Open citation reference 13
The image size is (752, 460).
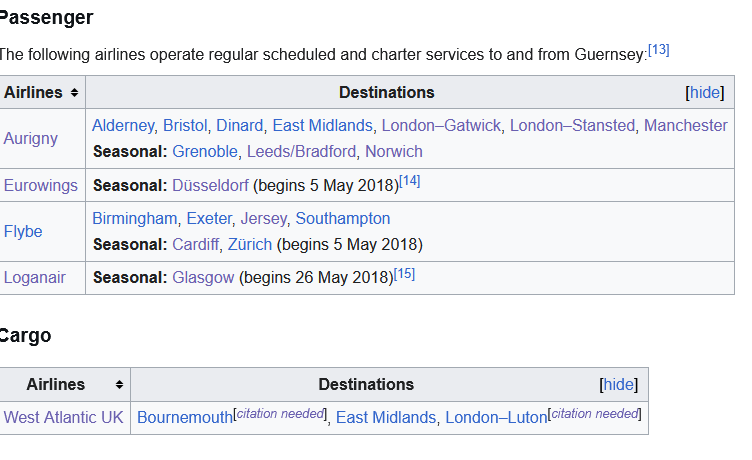[659, 49]
